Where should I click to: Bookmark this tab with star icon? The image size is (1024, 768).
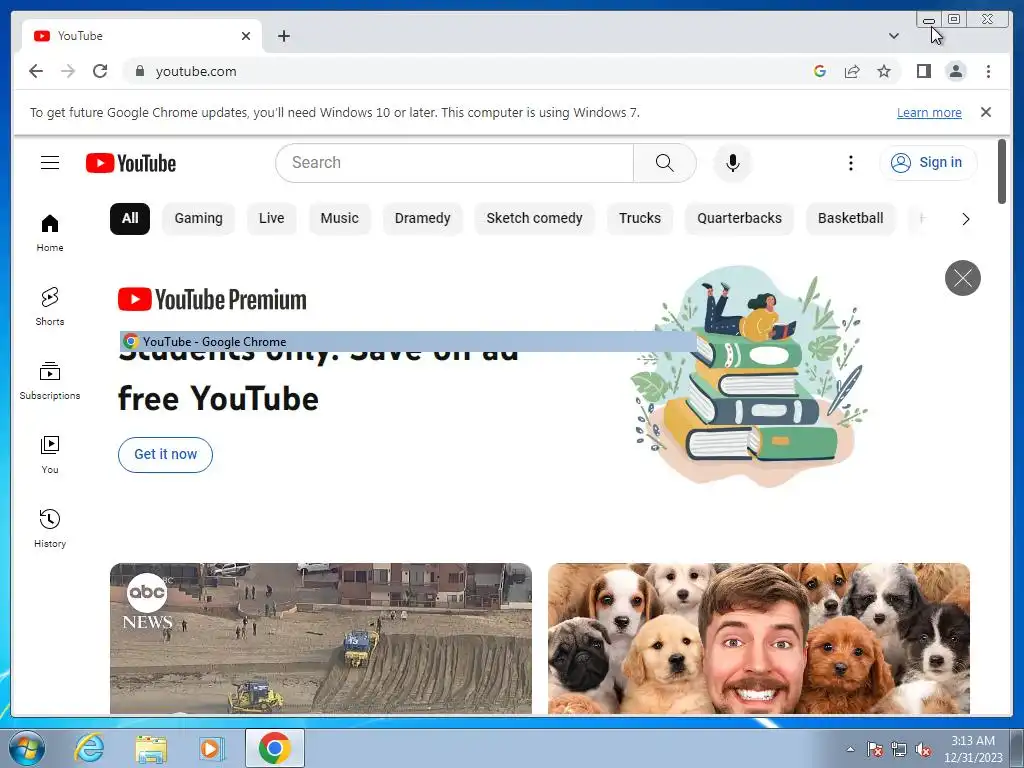point(884,71)
